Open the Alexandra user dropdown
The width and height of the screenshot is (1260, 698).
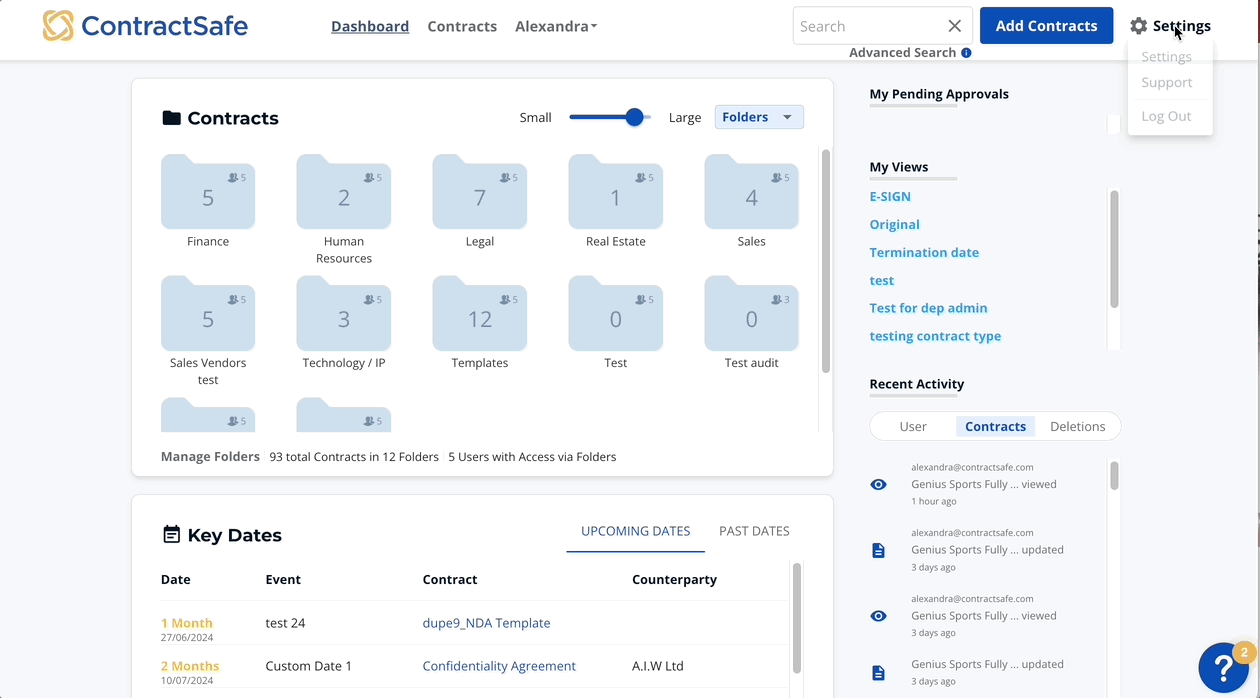[556, 26]
